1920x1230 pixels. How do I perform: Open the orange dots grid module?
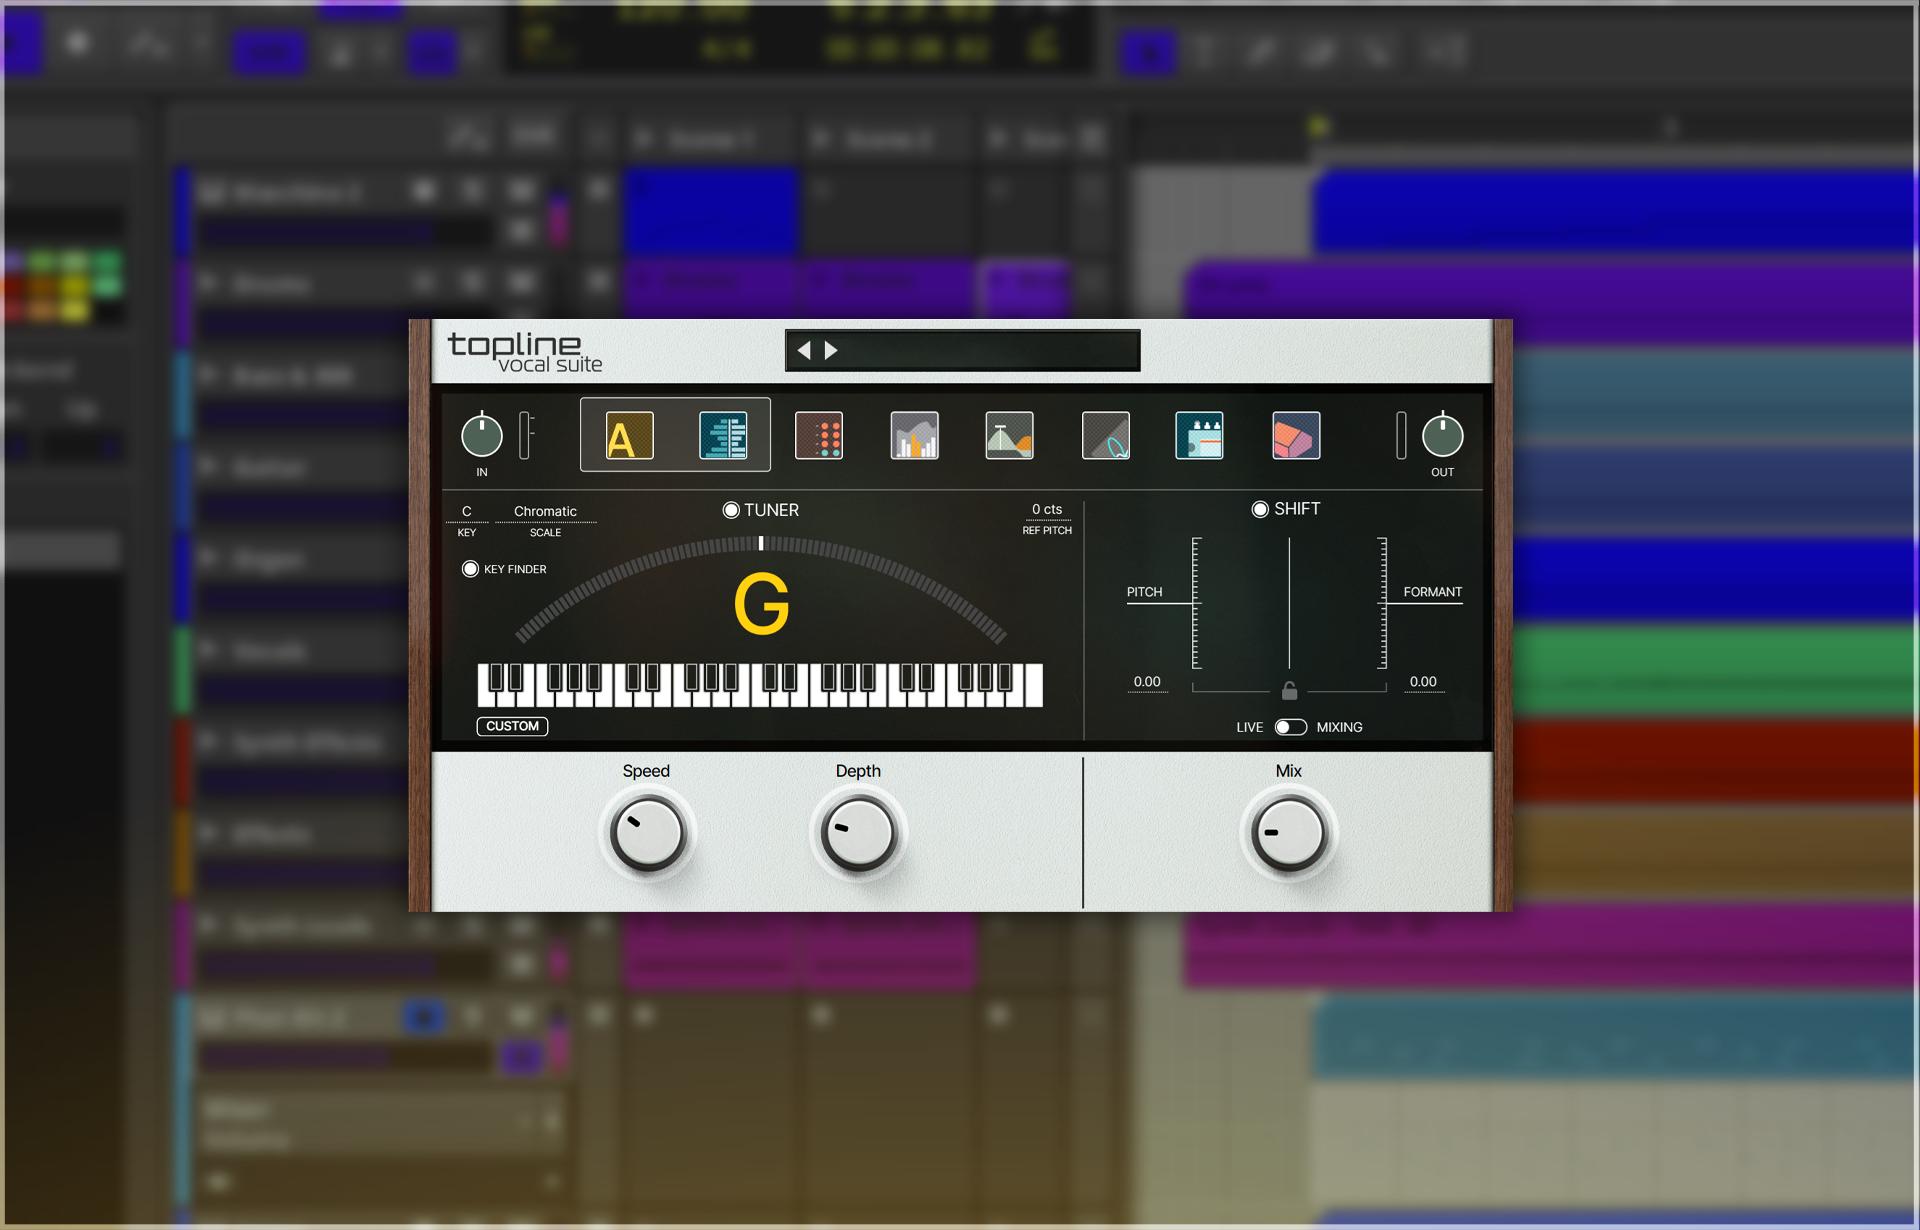point(819,436)
